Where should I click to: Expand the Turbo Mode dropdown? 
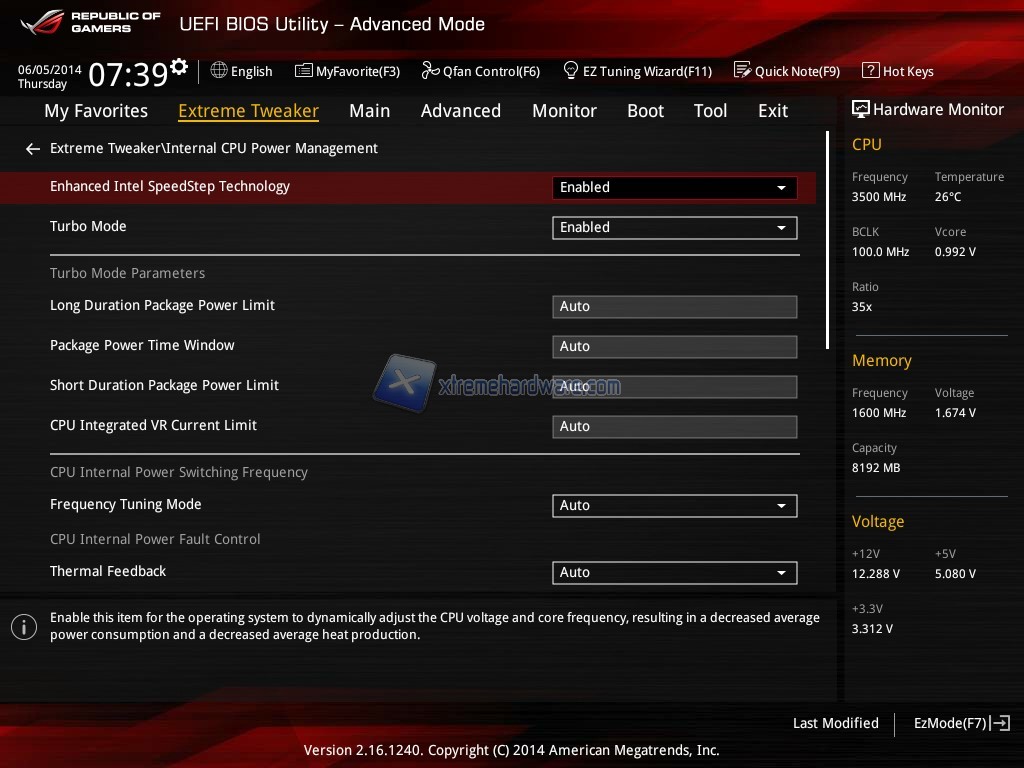(674, 227)
